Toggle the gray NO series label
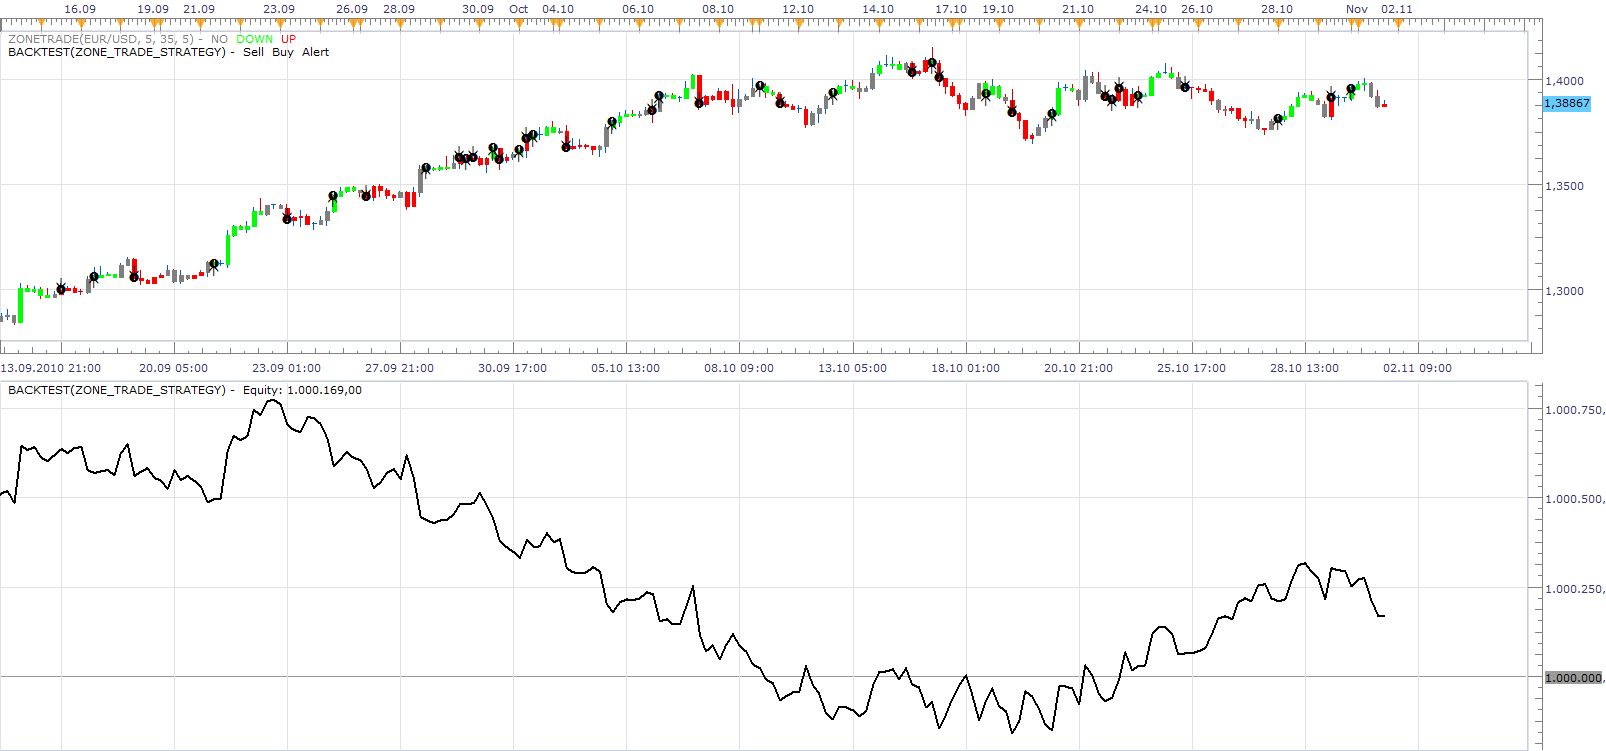The height and width of the screenshot is (751, 1606). [219, 39]
